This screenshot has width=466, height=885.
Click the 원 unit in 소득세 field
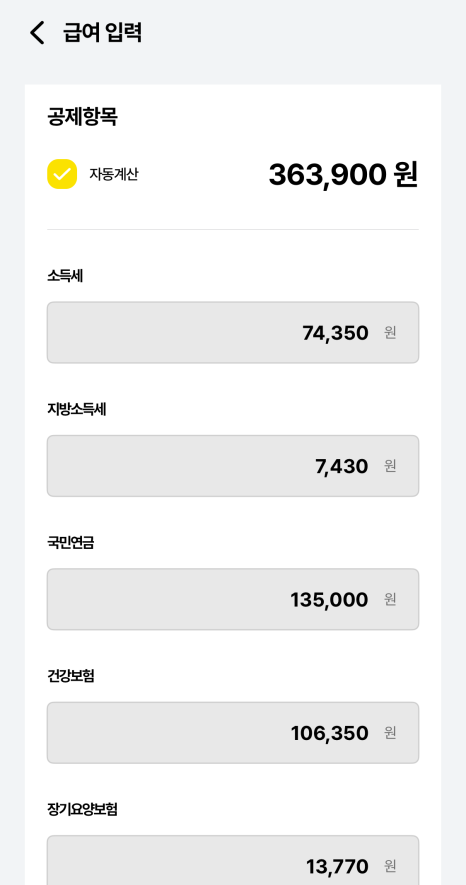click(390, 332)
